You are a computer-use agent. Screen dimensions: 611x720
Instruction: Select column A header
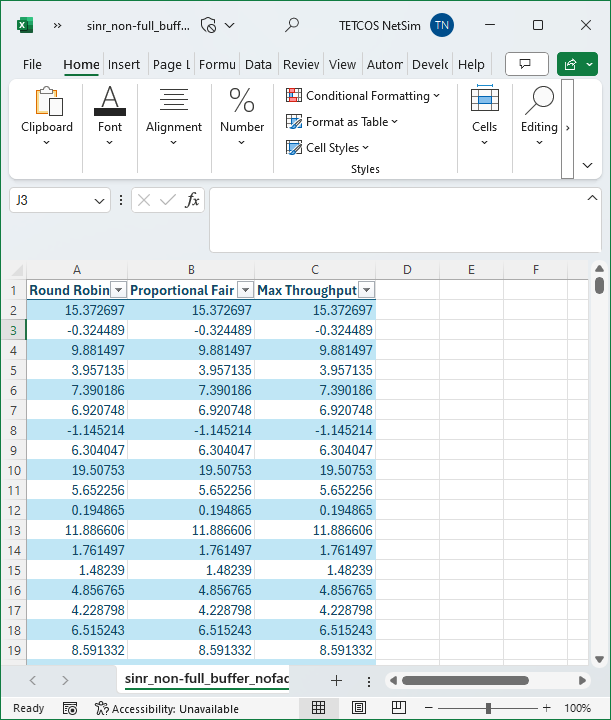(77, 270)
